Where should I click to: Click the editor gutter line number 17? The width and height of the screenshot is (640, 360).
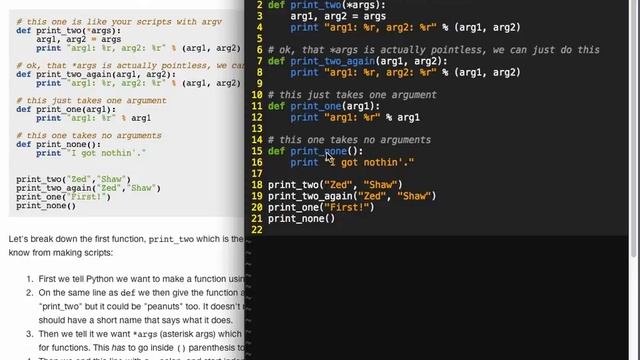pos(257,173)
